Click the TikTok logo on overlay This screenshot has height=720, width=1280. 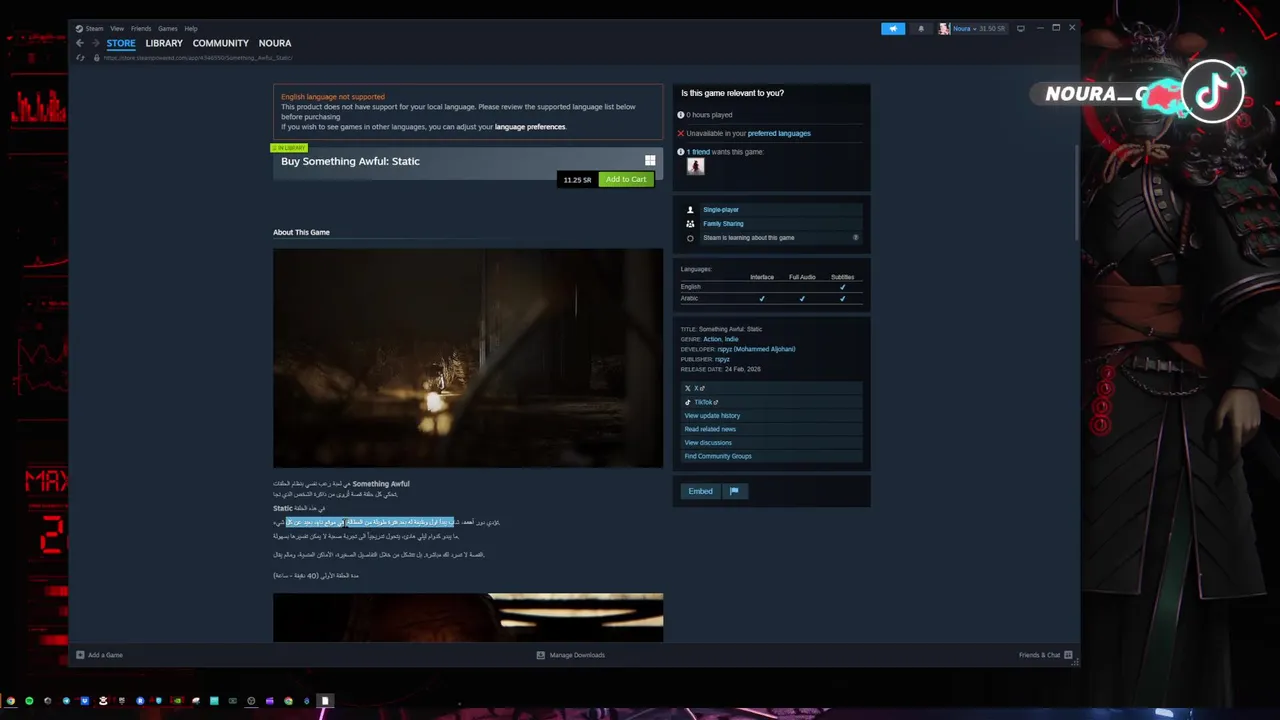click(x=1212, y=93)
